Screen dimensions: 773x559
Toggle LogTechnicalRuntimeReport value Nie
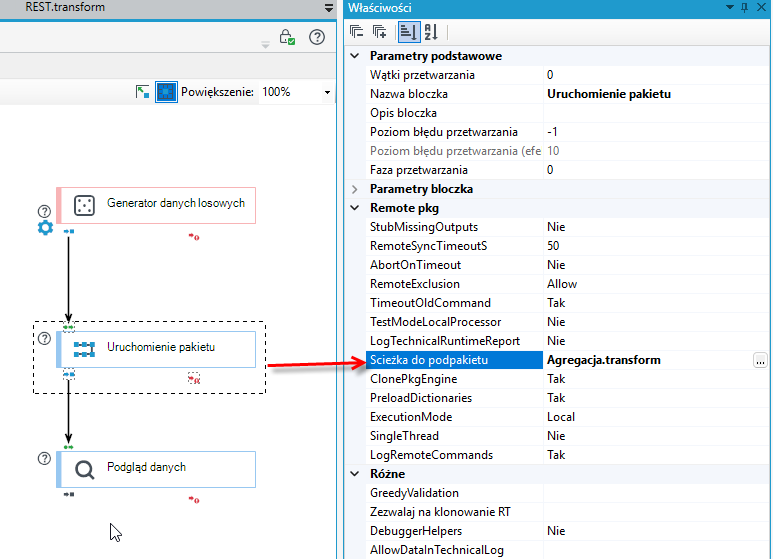pyautogui.click(x=656, y=341)
